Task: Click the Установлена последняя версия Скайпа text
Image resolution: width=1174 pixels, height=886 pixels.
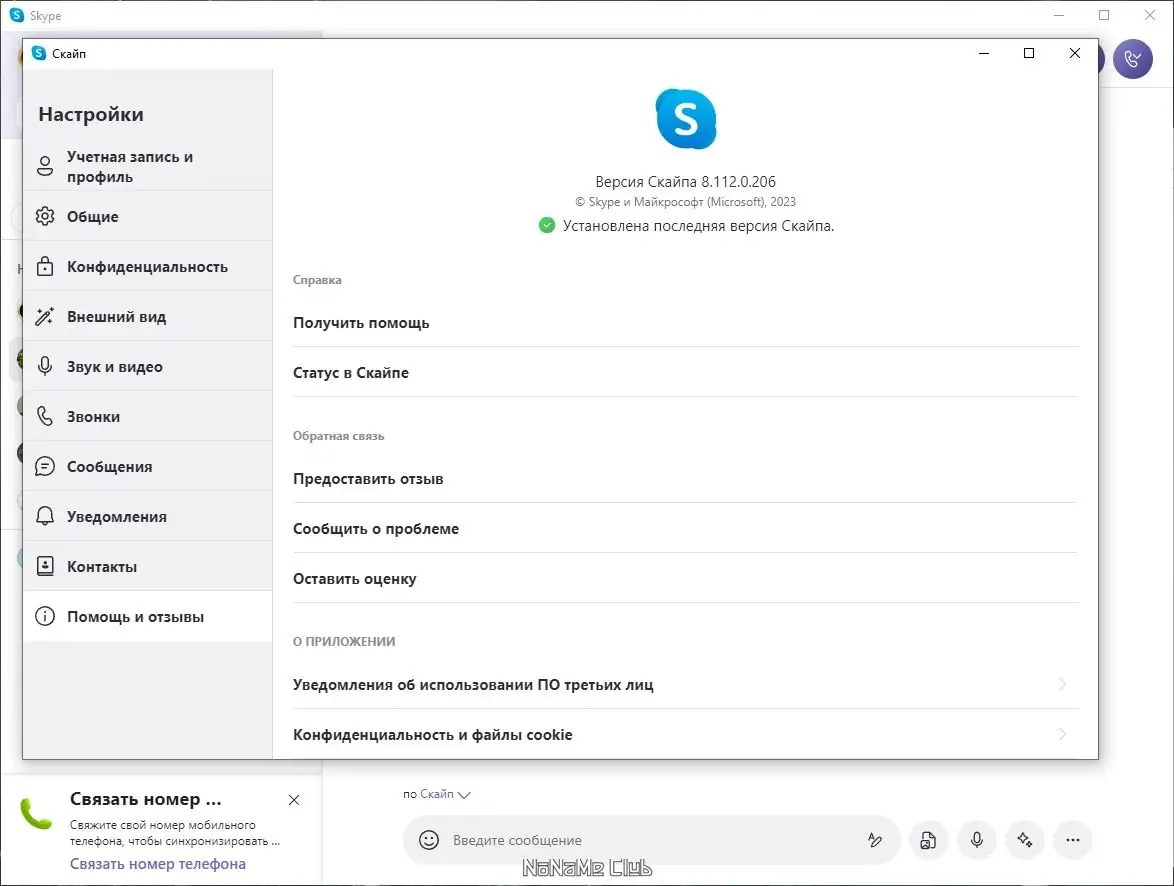Action: tap(699, 225)
